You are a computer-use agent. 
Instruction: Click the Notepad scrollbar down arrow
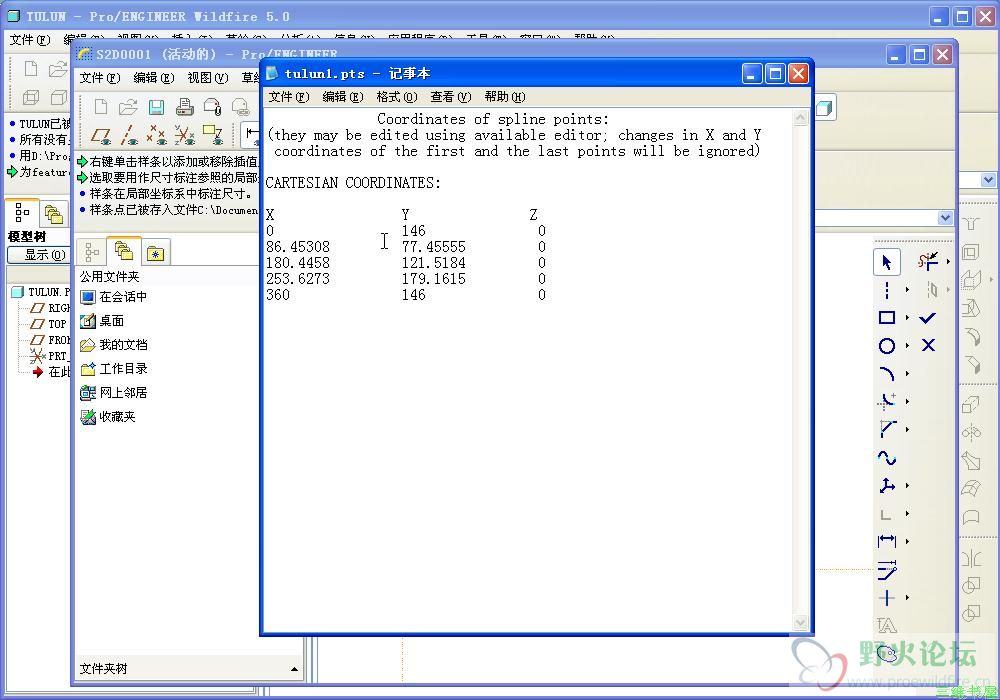pos(800,622)
